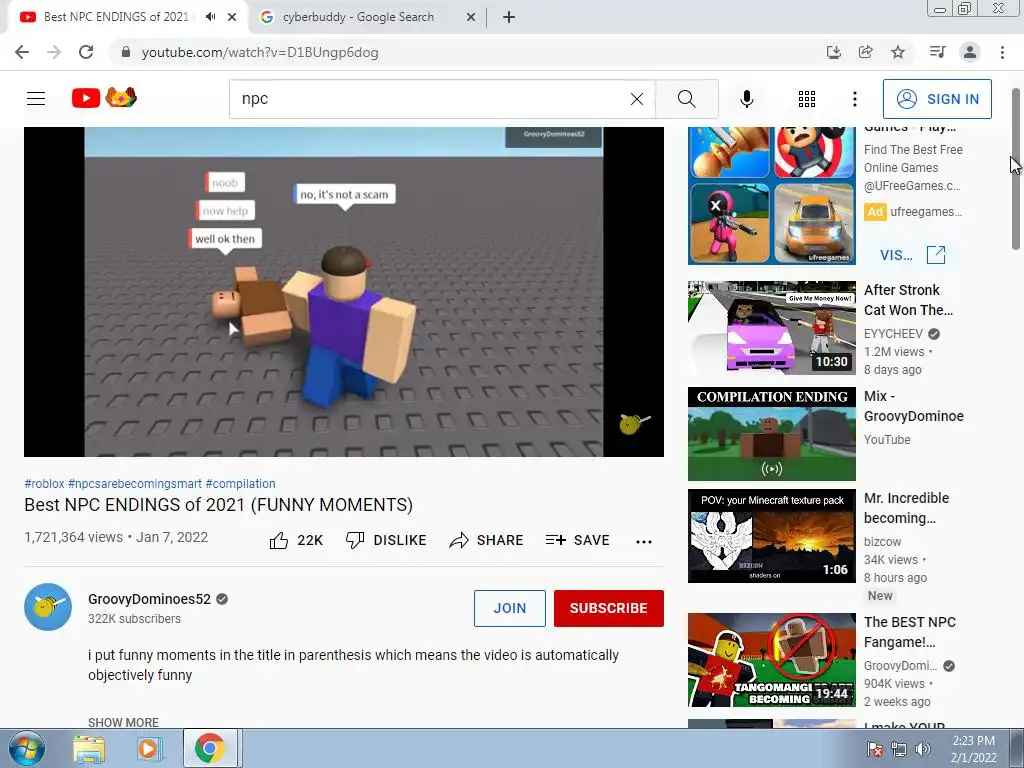Open the media control icon in Chrome toolbar
Viewport: 1024px width, 768px height.
(x=937, y=52)
